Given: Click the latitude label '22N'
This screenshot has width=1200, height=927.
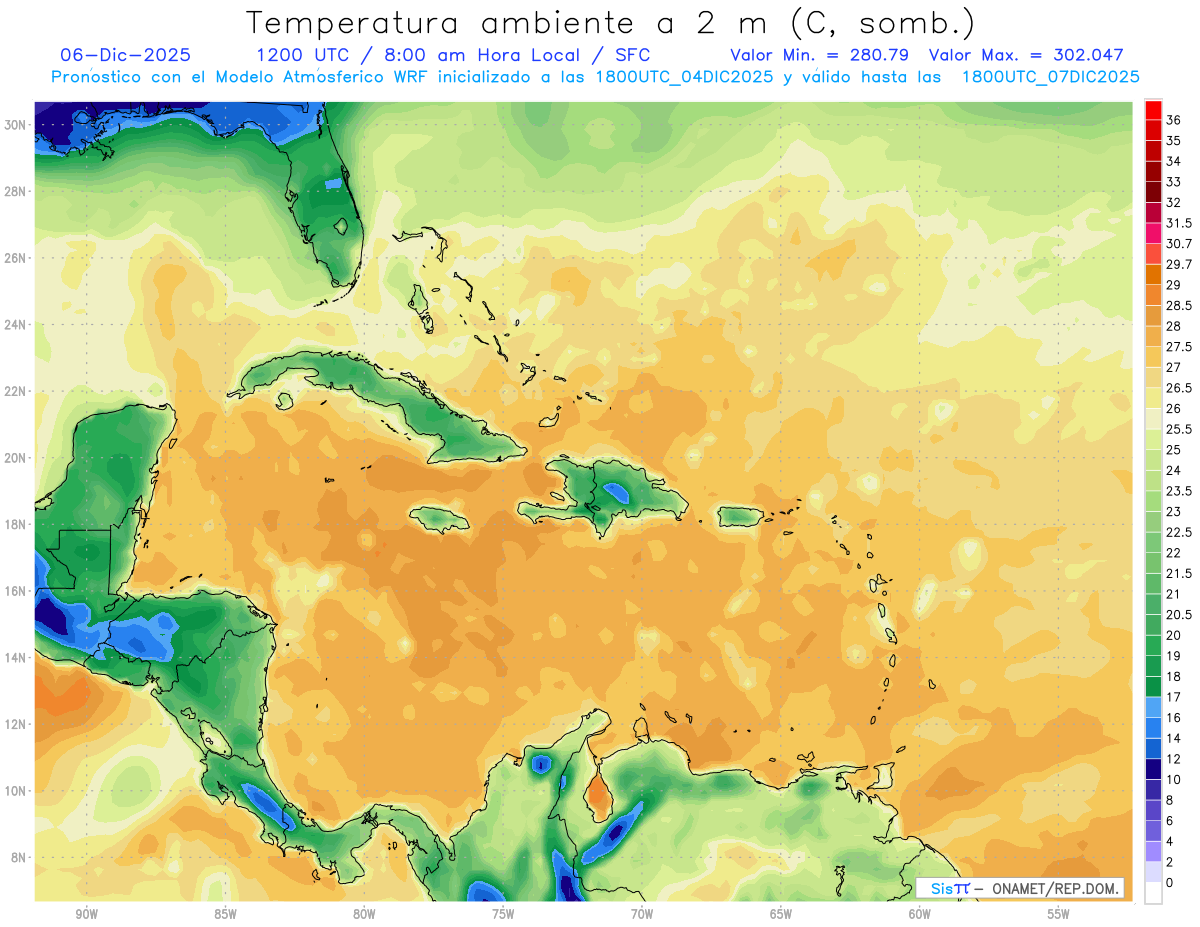Looking at the screenshot, I should pyautogui.click(x=16, y=391).
